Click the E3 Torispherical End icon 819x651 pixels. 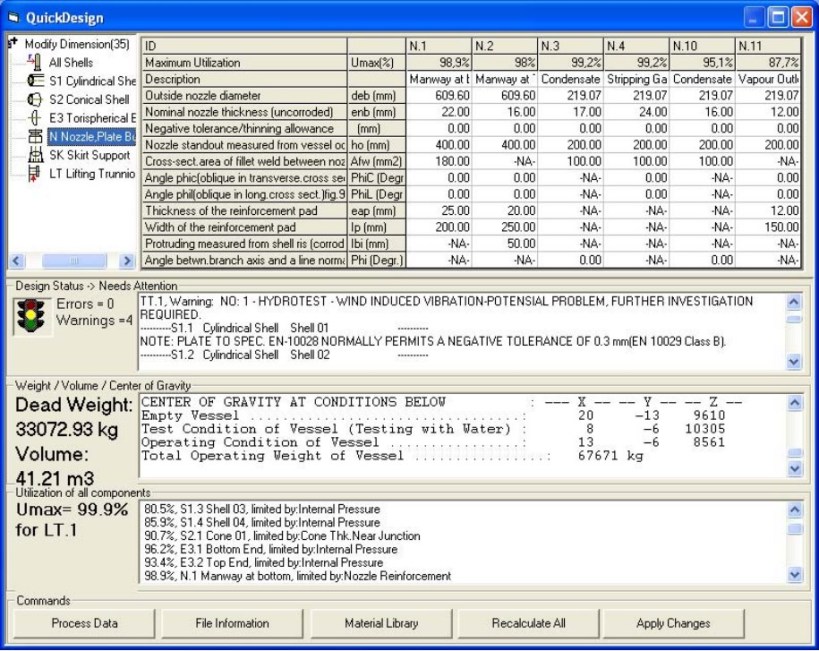point(35,118)
